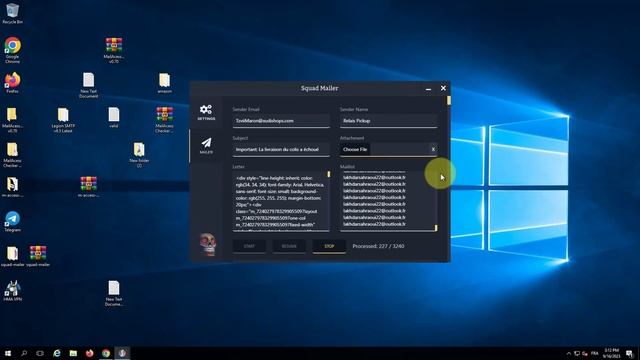
Task: Open Task View from the taskbar
Action: tap(40, 353)
